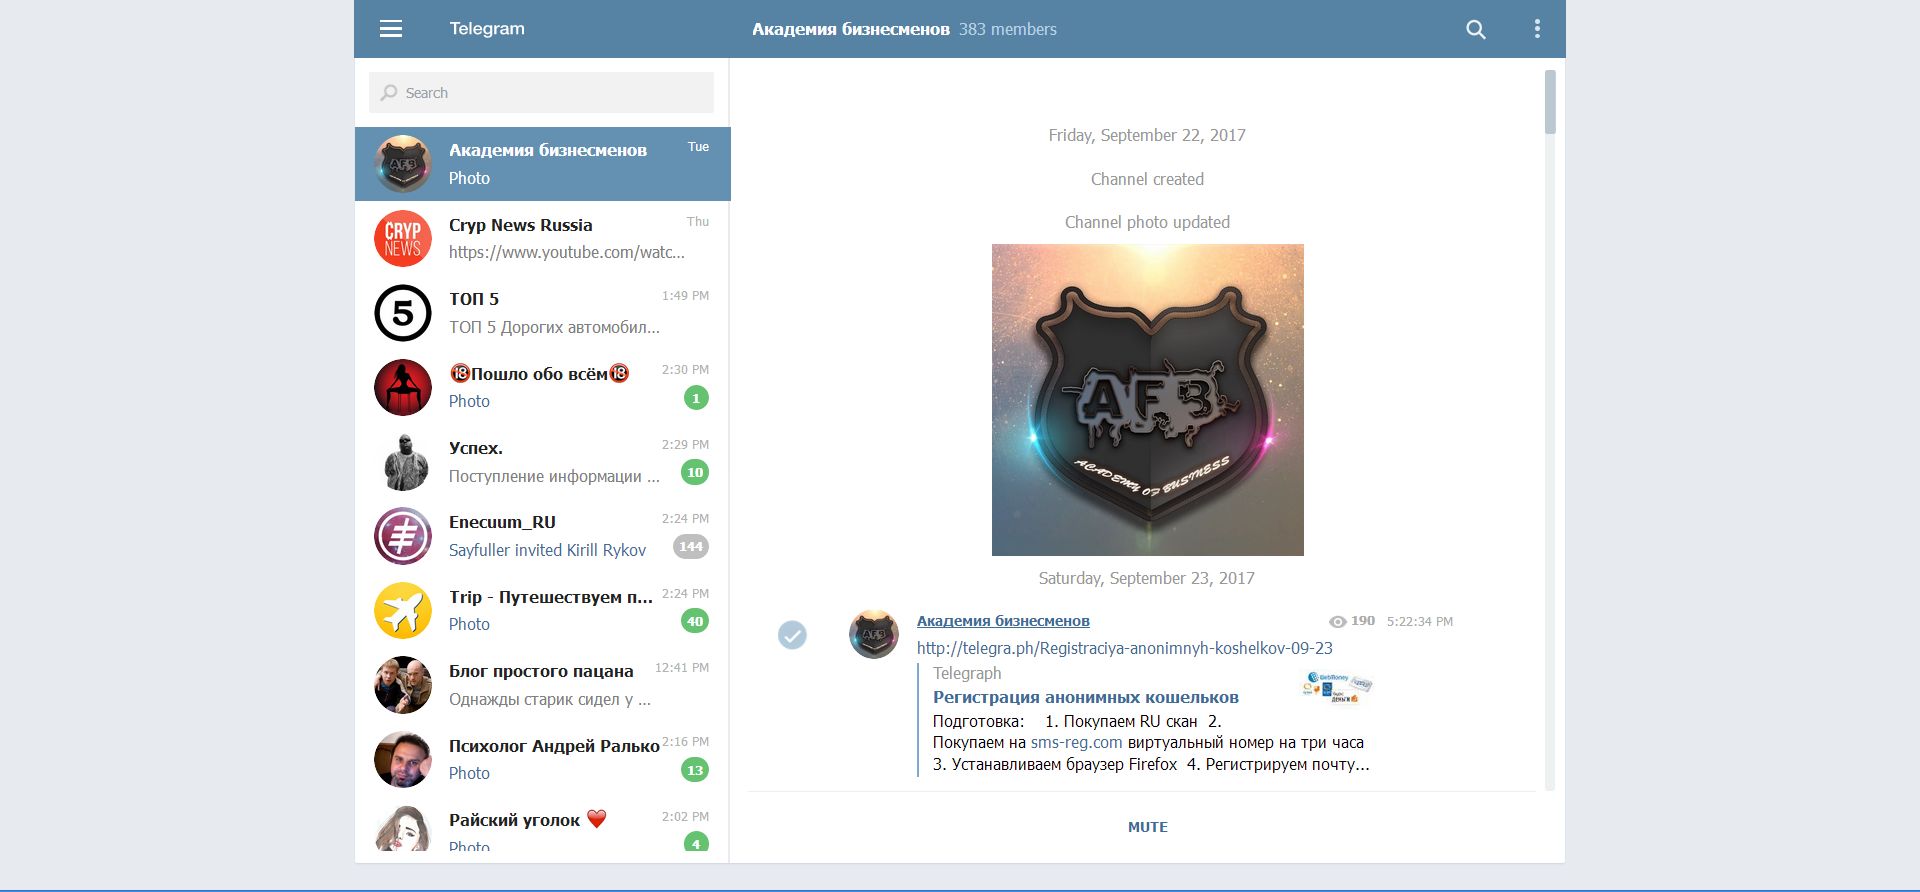Click the Telegram title text
The image size is (1920, 892).
coord(487,29)
